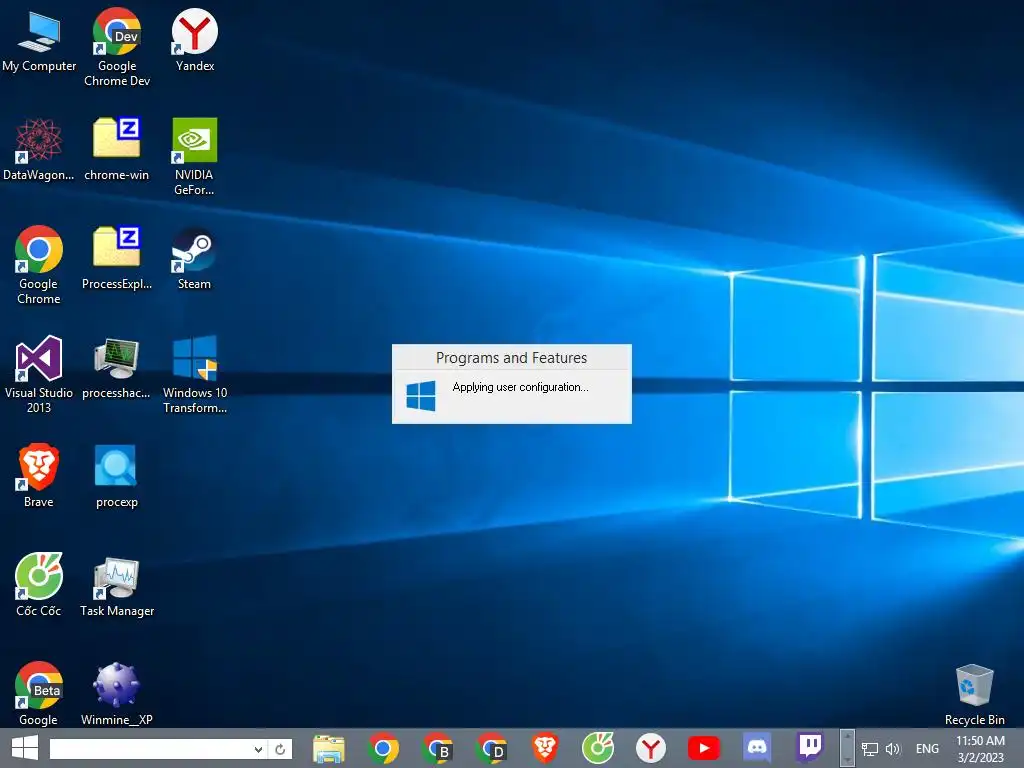1024x768 pixels.
Task: Select the chrome-win zip folder
Action: pyautogui.click(x=117, y=149)
